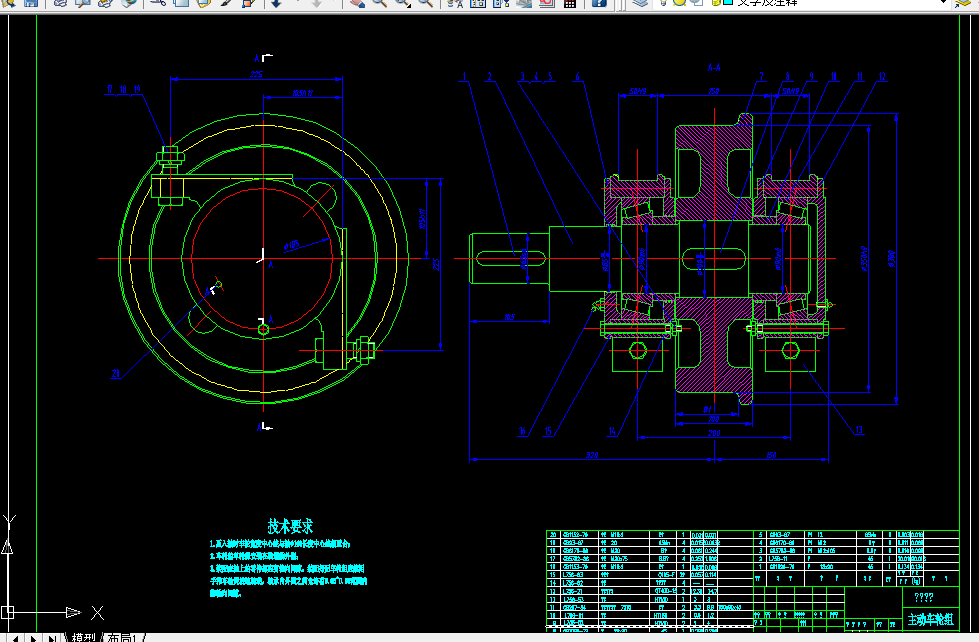This screenshot has width=979, height=642.
Task: Click the previous-tab left arrow at bottom
Action: click(x=18, y=638)
